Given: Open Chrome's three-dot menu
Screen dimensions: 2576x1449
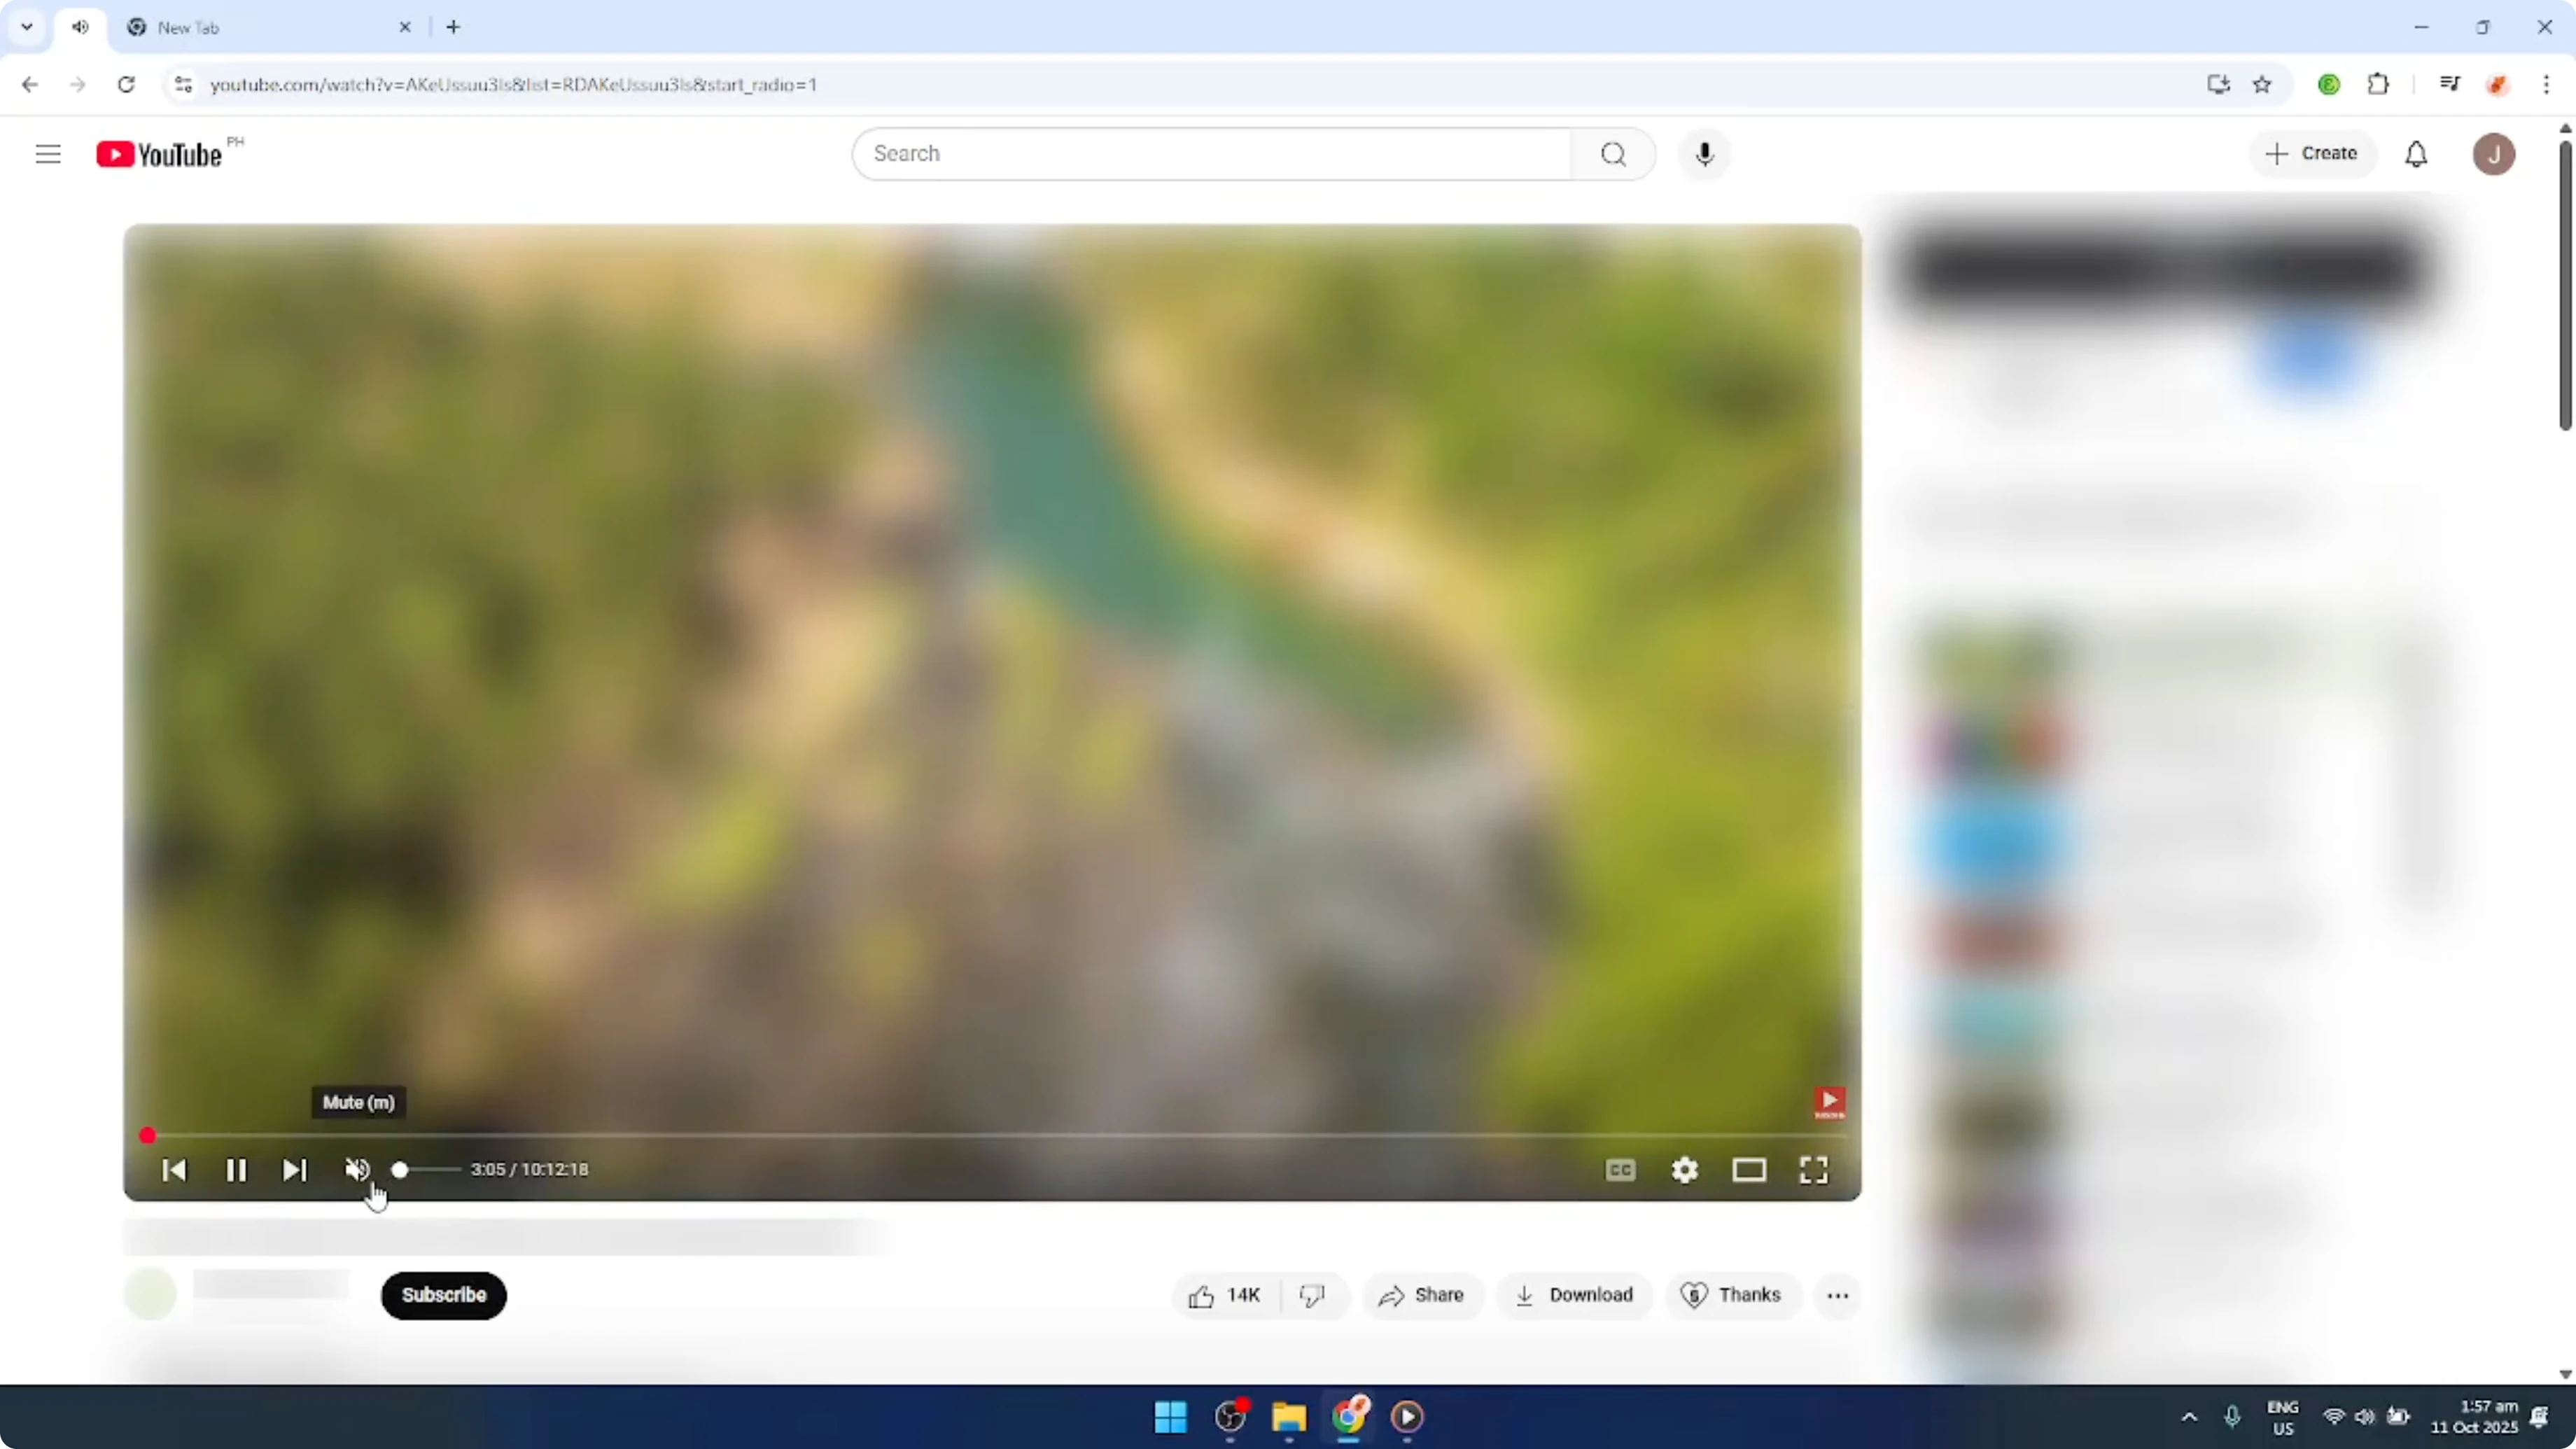Looking at the screenshot, I should pos(2548,84).
